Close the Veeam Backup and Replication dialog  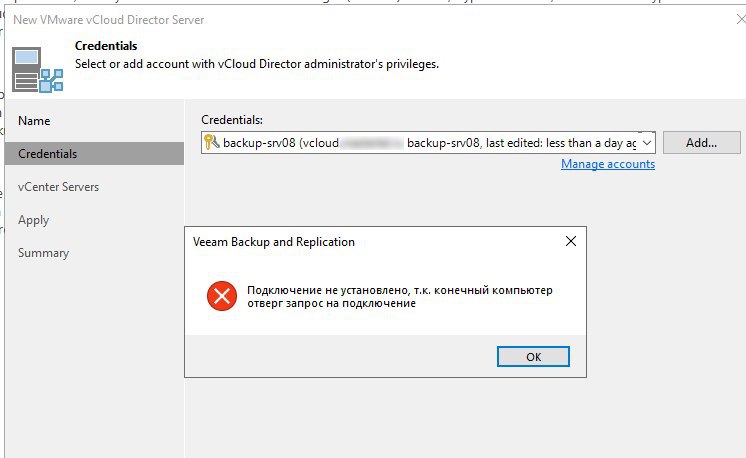571,242
